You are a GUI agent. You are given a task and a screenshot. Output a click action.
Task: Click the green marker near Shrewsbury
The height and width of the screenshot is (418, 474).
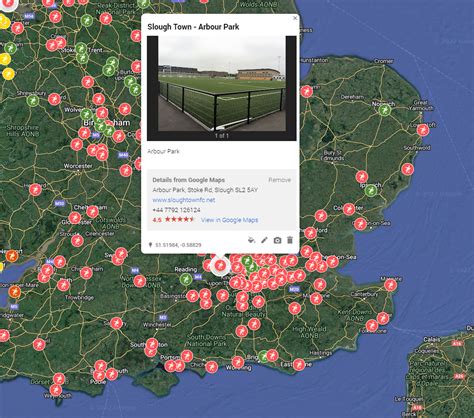coord(33,100)
